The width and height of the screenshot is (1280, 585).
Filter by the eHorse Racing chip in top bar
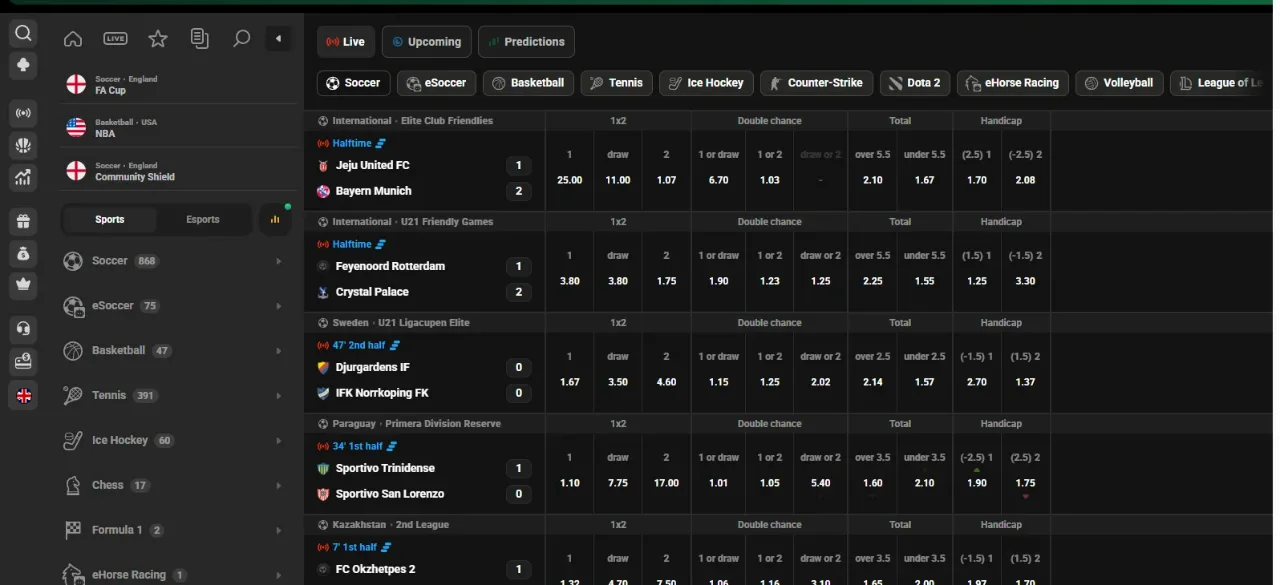coord(1013,83)
